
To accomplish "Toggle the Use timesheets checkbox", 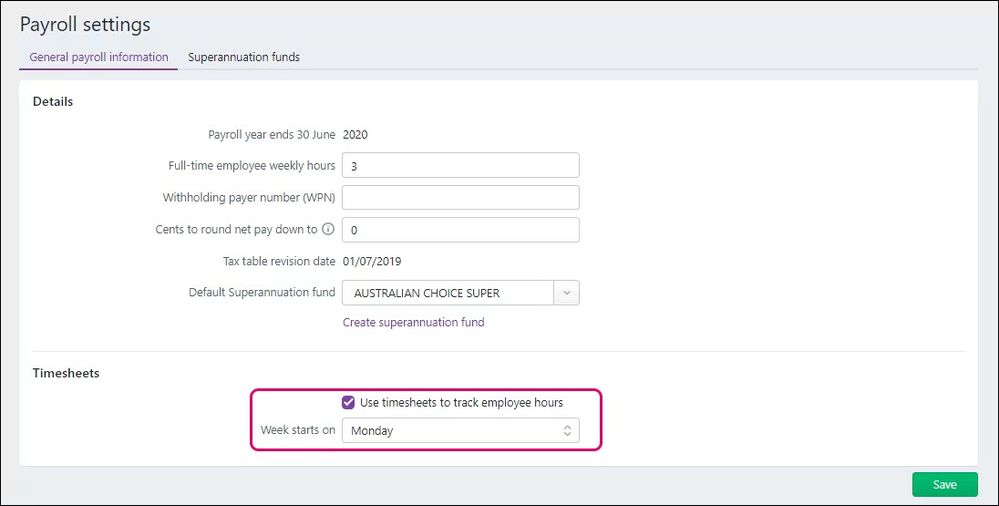I will coord(348,402).
